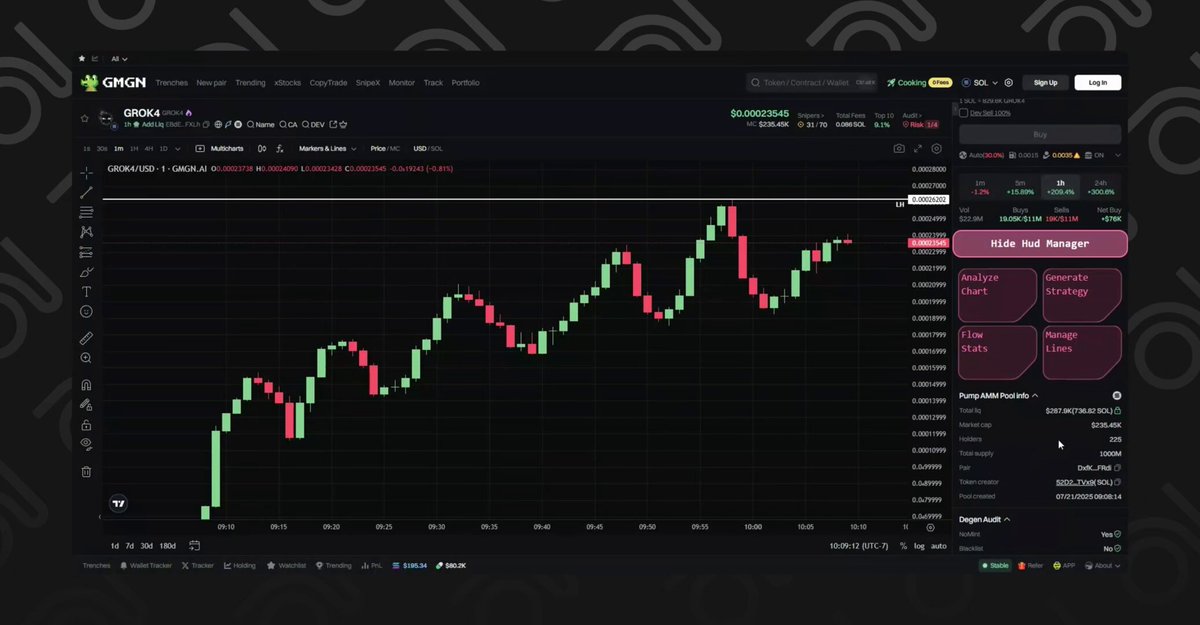Viewport: 1200px width, 625px height.
Task: Go to New pair page
Action: pos(211,83)
